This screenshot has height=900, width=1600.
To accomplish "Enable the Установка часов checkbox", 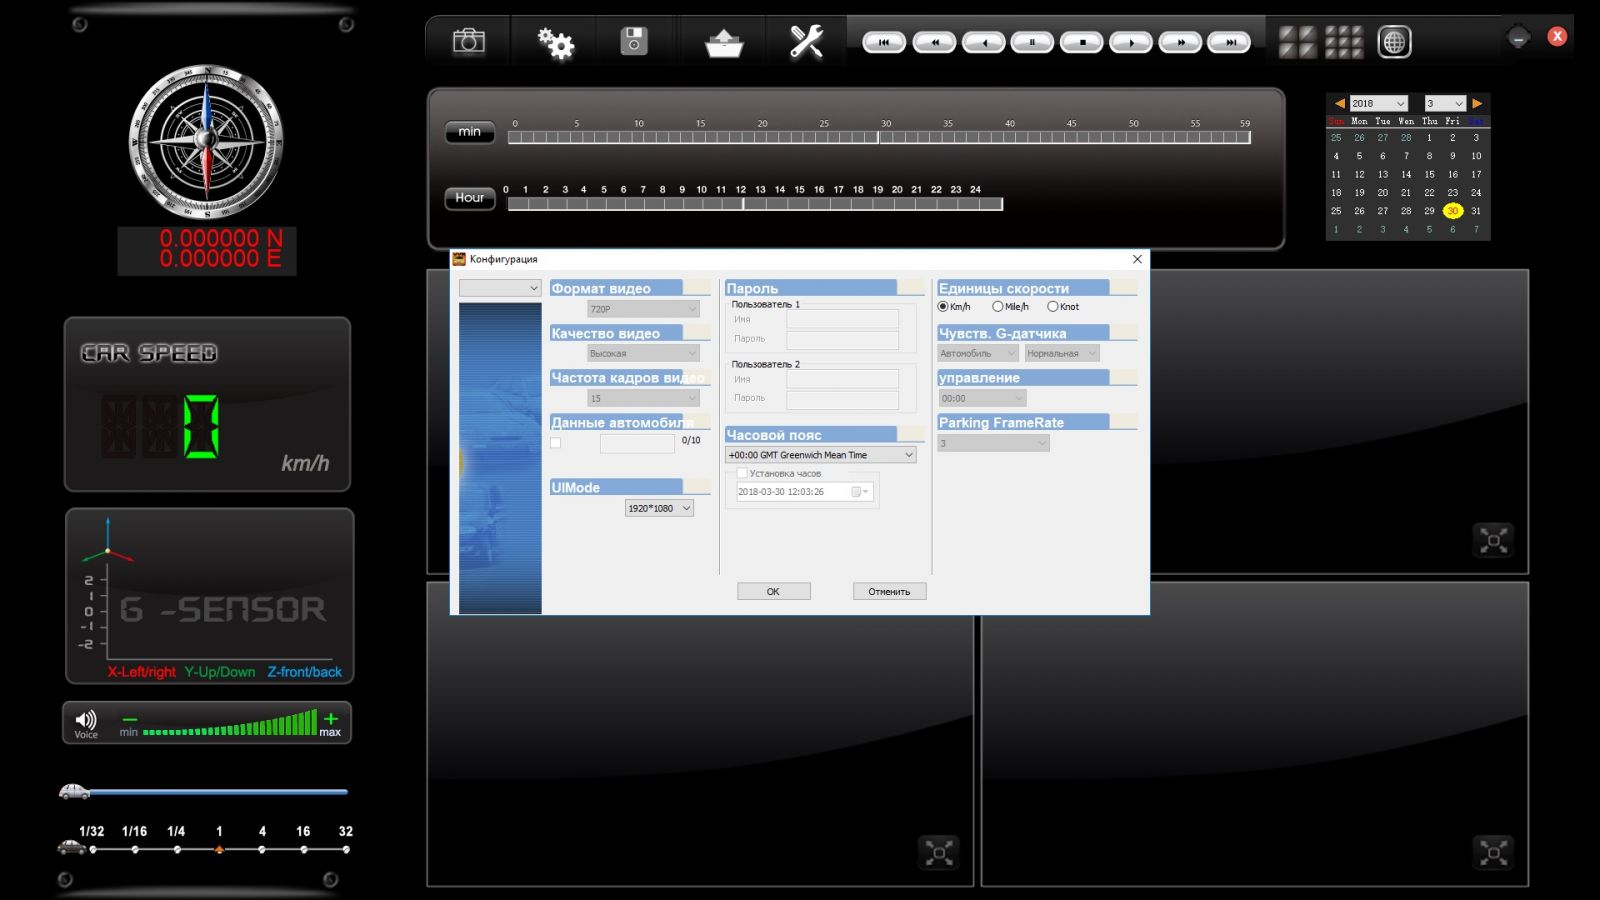I will pos(742,474).
